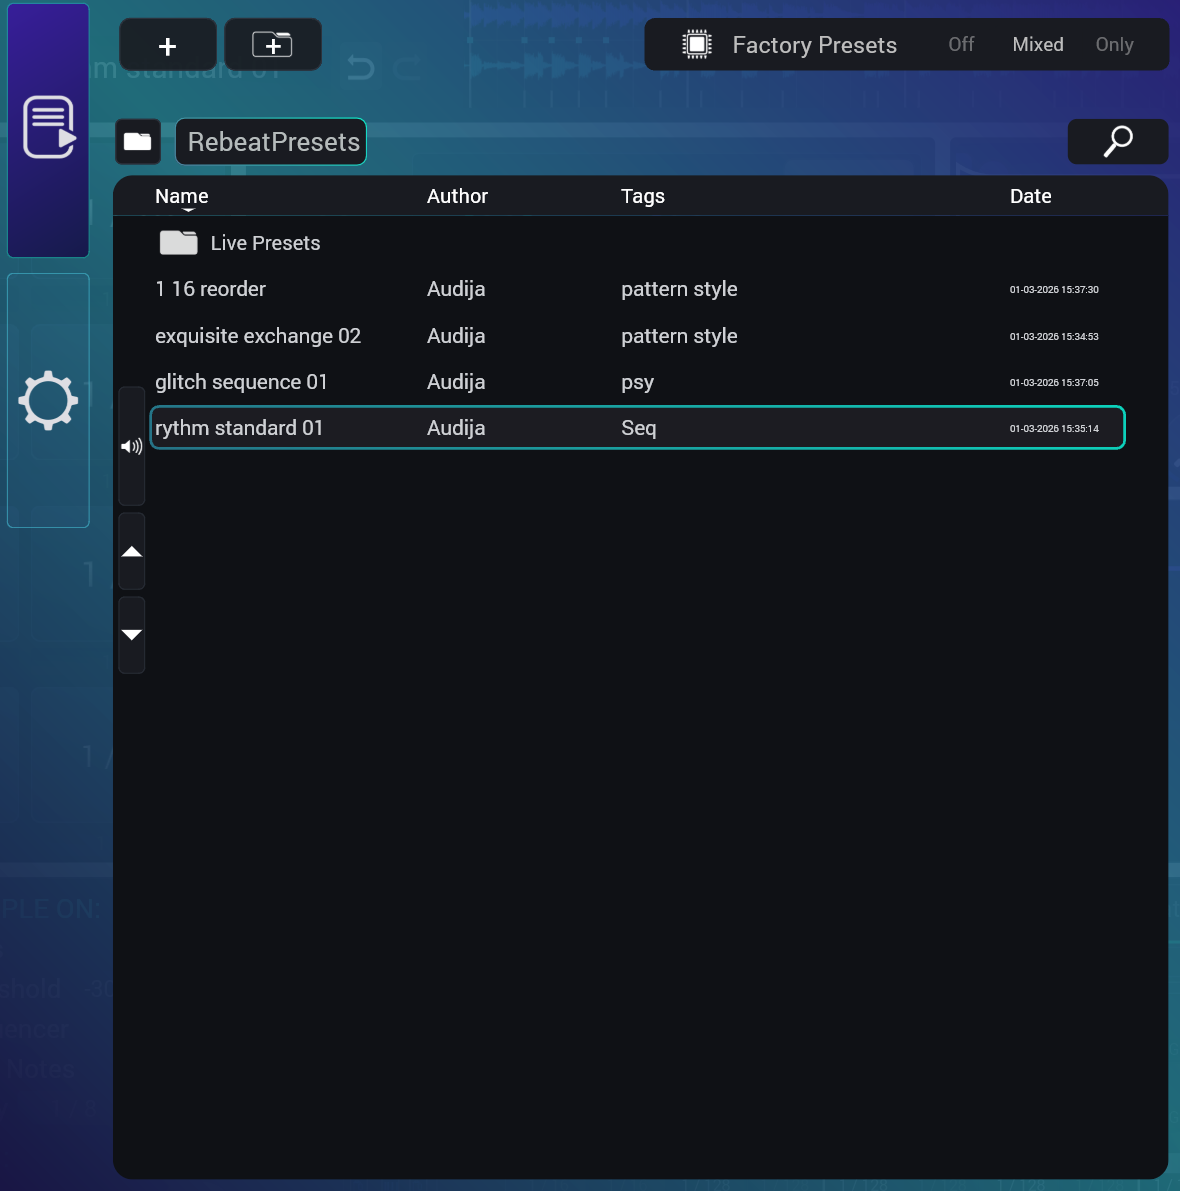Create a folder using the folder-plus icon

[272, 44]
